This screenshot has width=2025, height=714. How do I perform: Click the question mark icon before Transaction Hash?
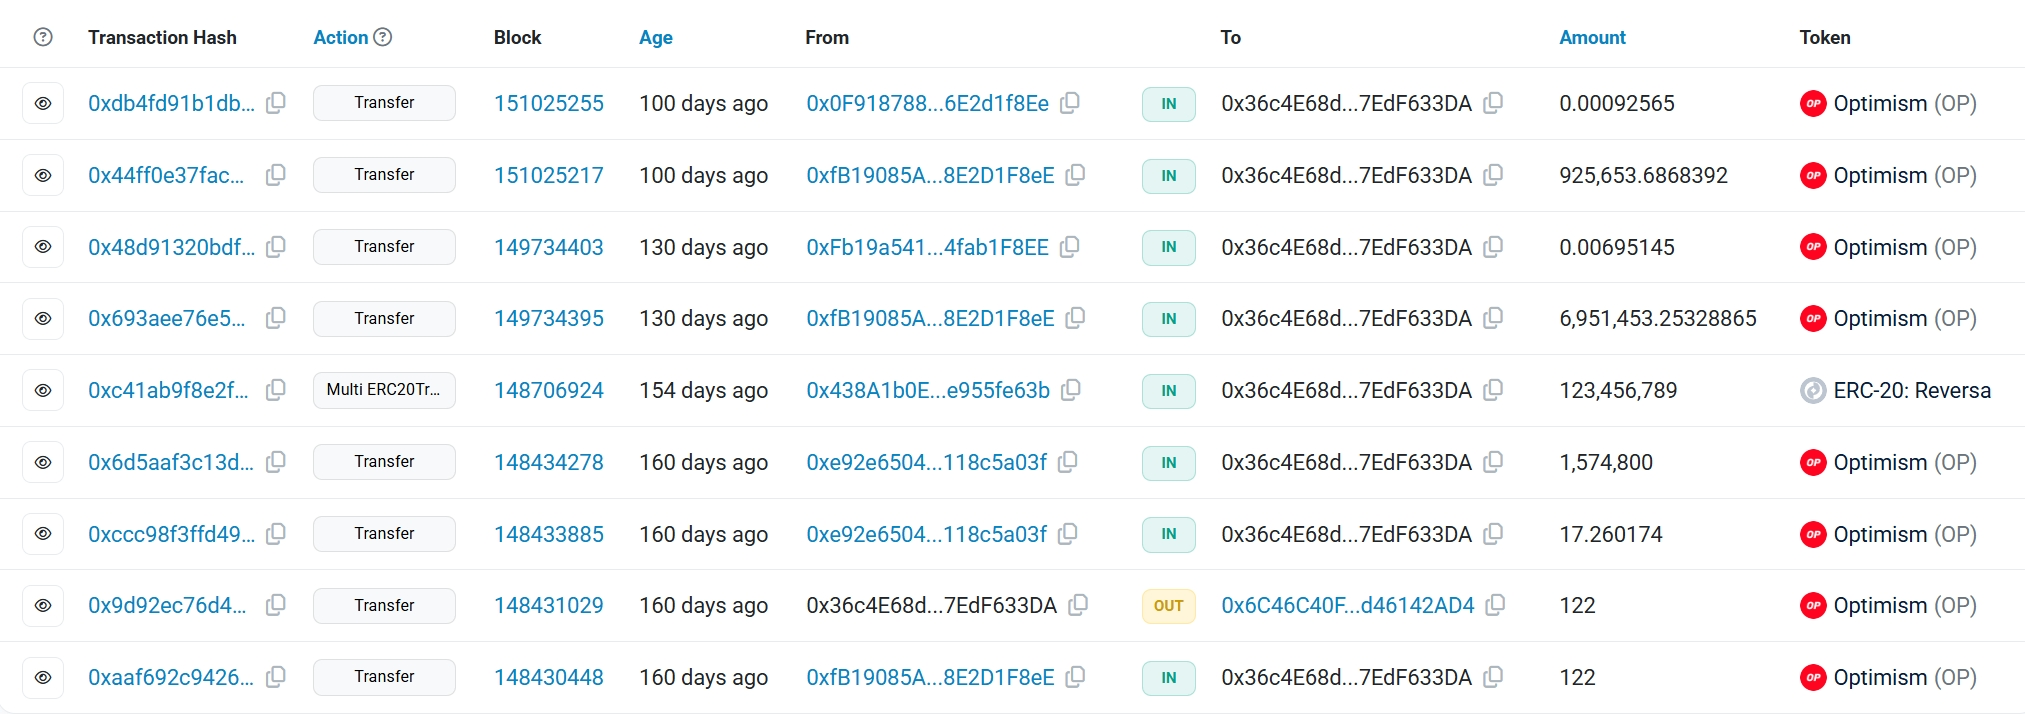43,37
